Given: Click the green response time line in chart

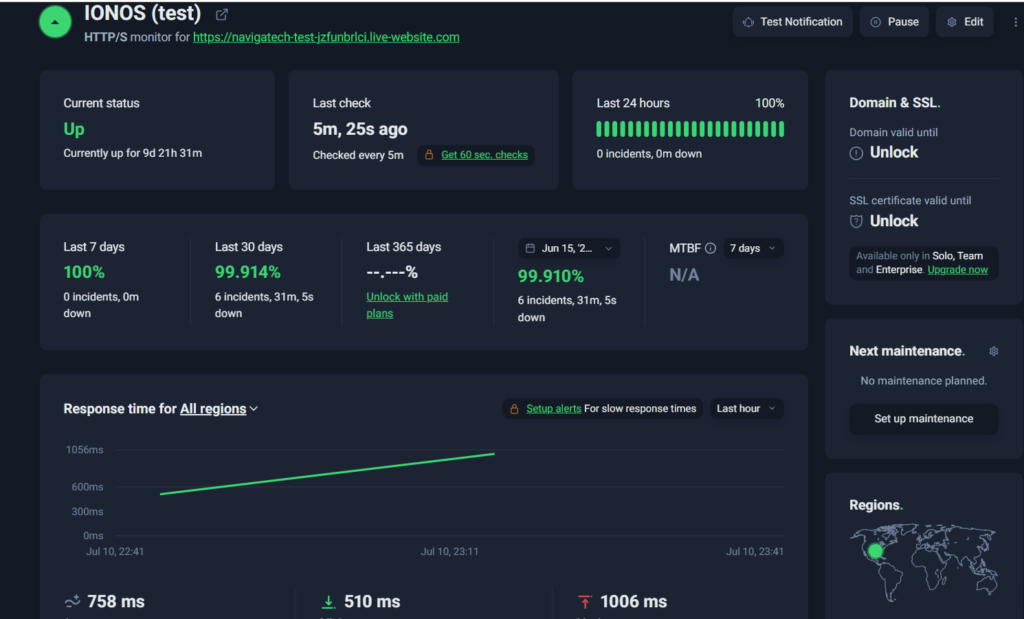Looking at the screenshot, I should click(327, 473).
